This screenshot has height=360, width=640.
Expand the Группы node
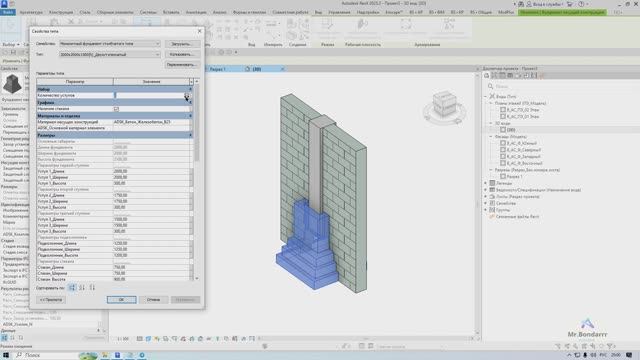tap(486, 210)
